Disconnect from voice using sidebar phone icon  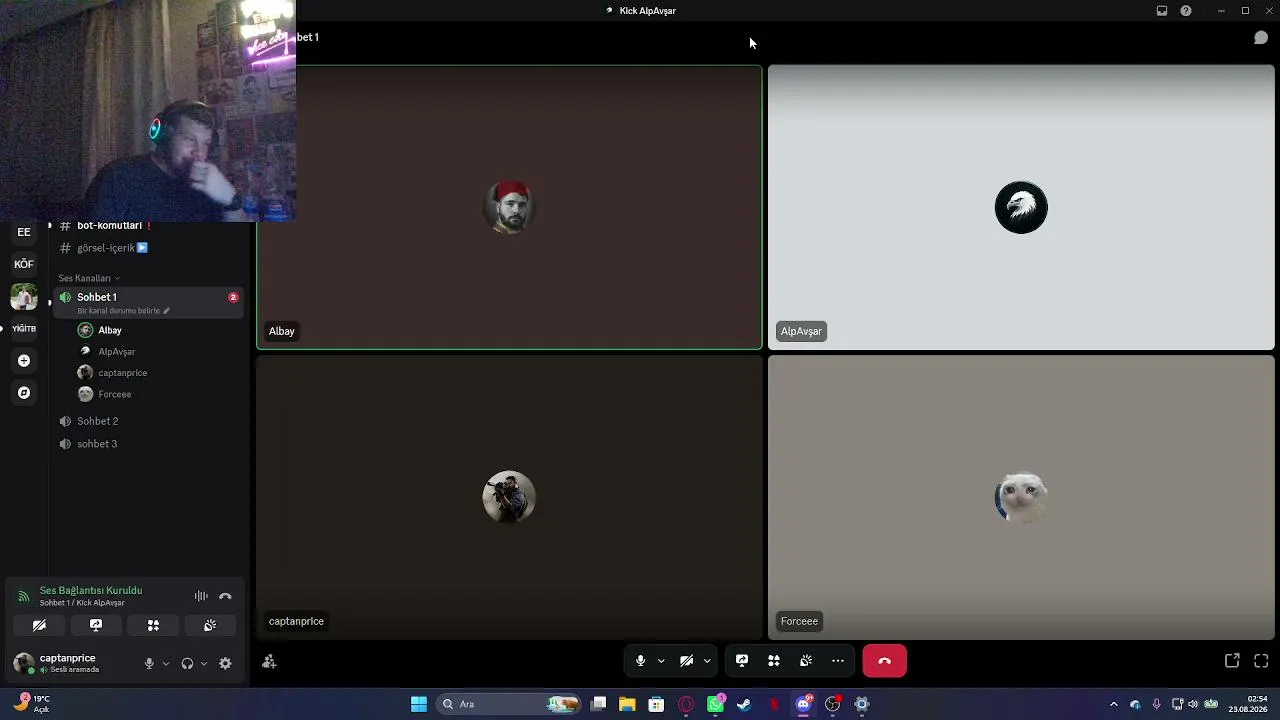coord(225,596)
